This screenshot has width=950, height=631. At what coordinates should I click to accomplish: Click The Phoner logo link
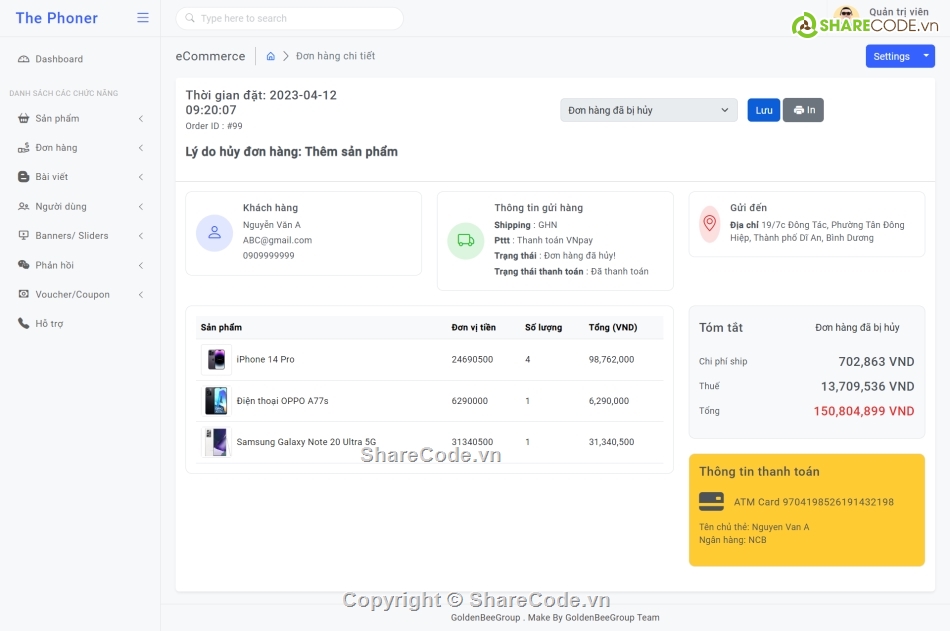(x=56, y=18)
